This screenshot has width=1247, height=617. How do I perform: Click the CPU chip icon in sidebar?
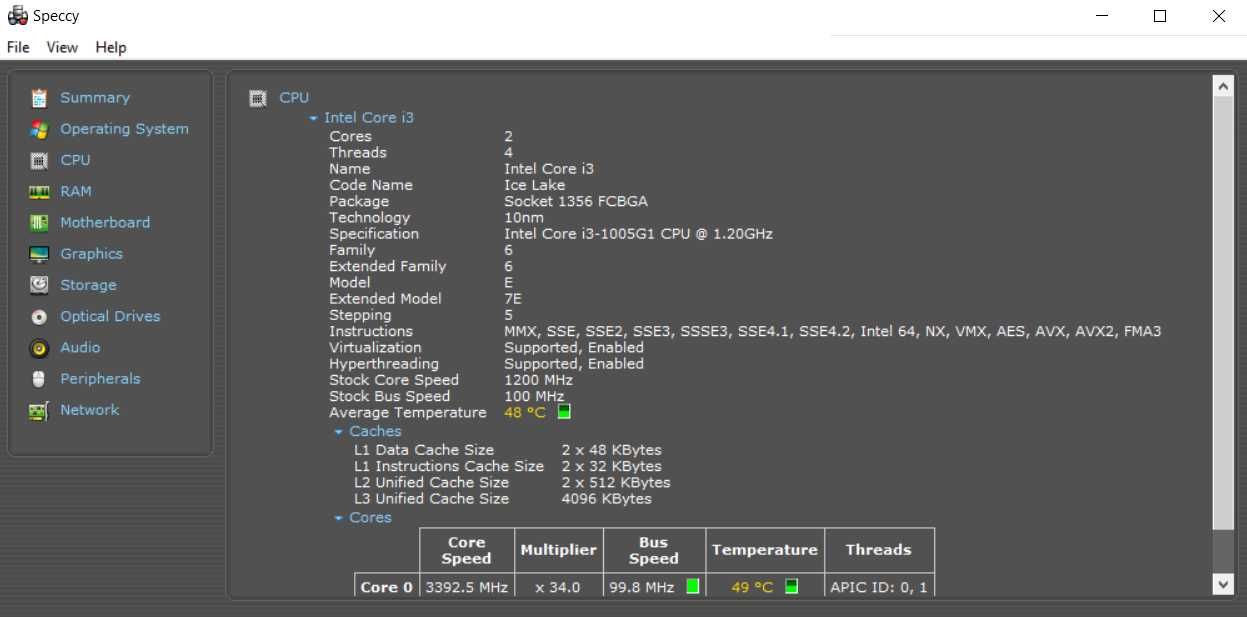tap(39, 160)
